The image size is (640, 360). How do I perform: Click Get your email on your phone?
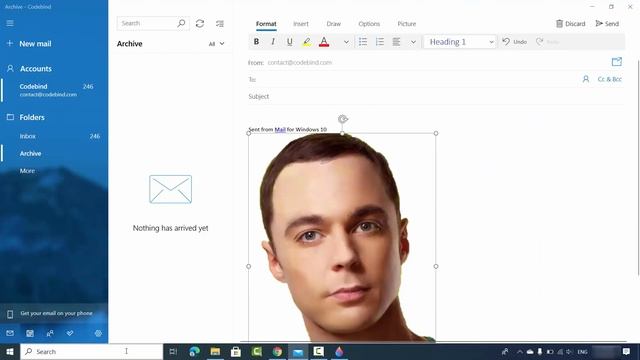point(54,313)
